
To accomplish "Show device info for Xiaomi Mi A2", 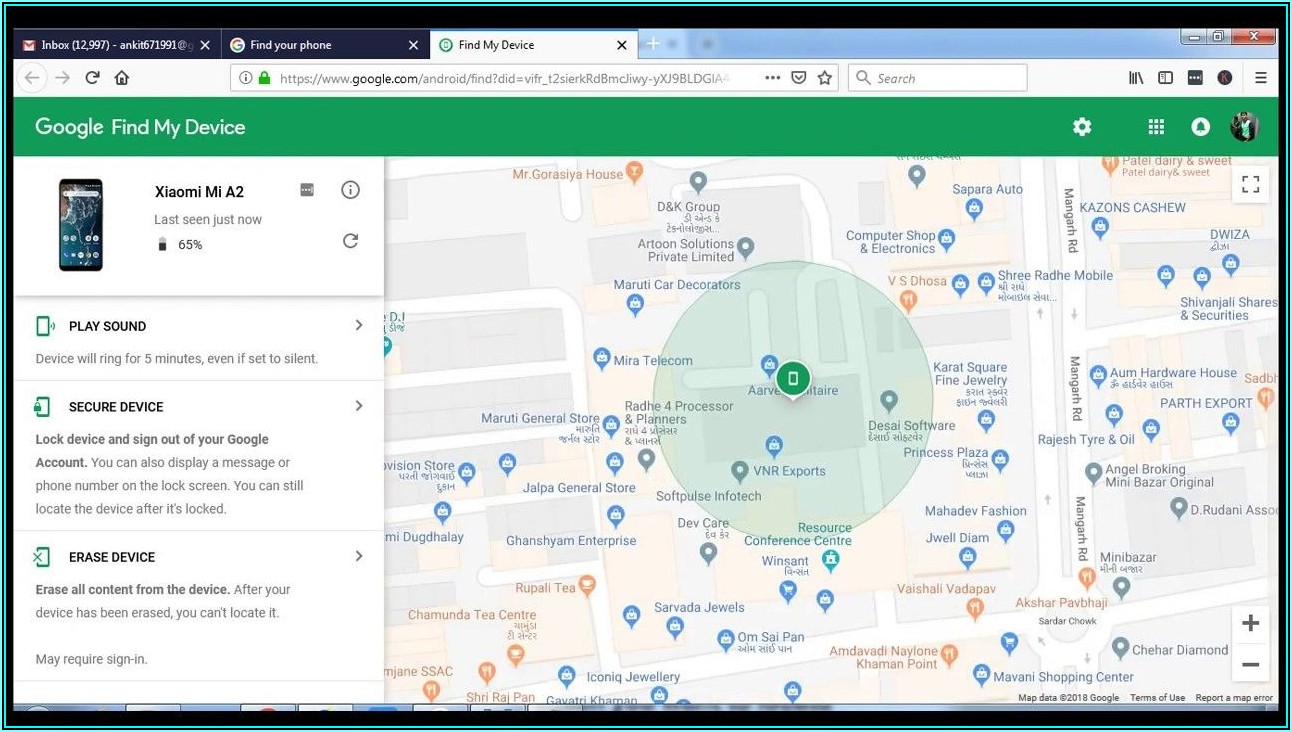I will [350, 190].
